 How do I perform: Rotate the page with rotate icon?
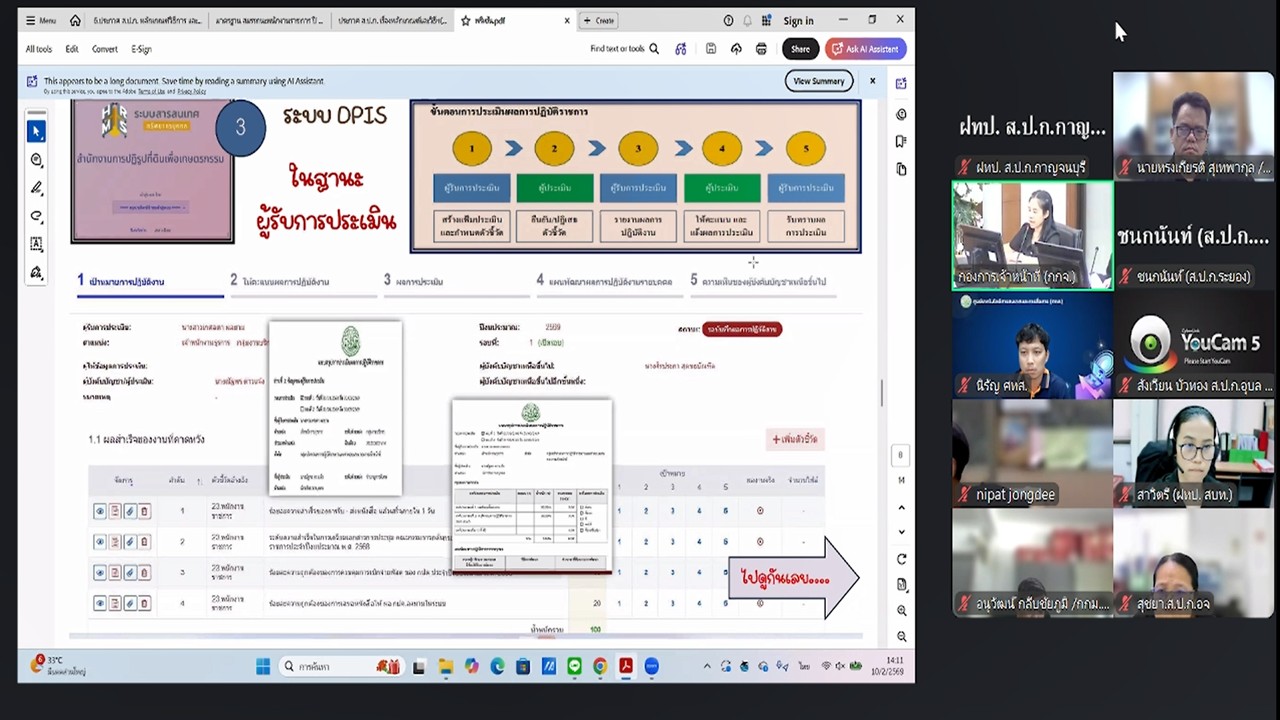pyautogui.click(x=901, y=559)
